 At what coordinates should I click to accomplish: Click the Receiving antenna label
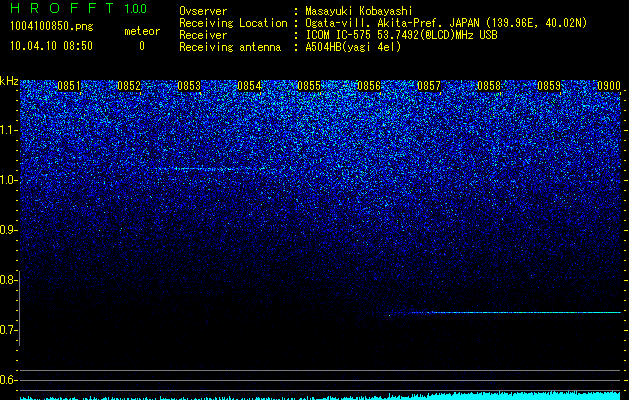[x=230, y=47]
